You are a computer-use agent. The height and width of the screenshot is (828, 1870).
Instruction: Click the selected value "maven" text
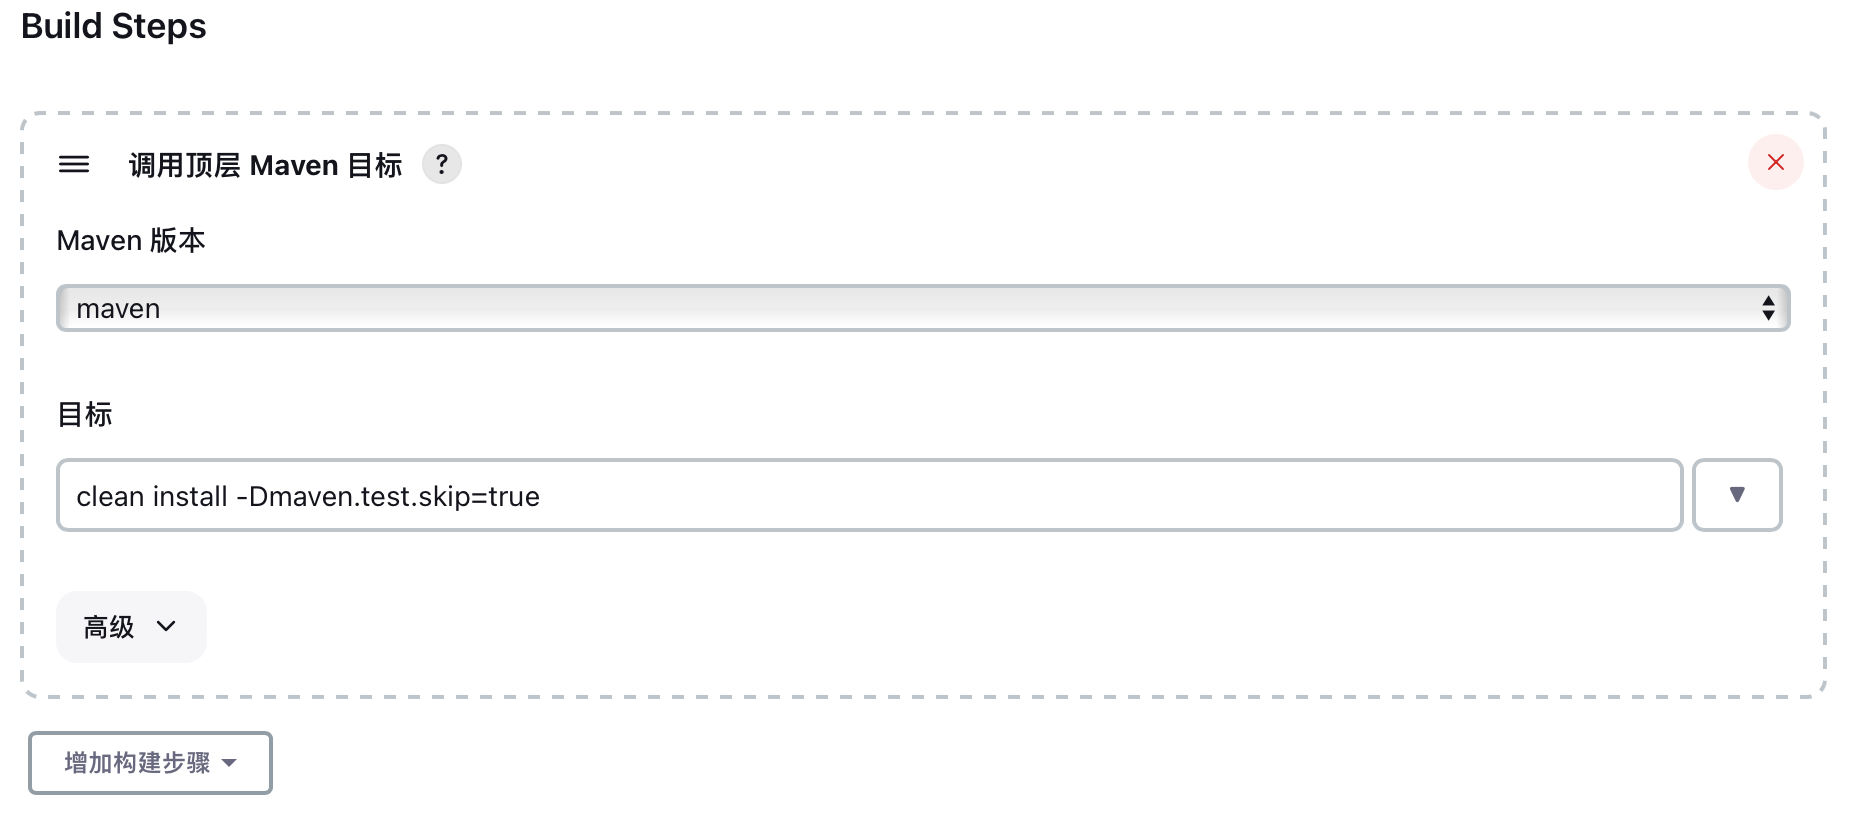pyautogui.click(x=118, y=309)
